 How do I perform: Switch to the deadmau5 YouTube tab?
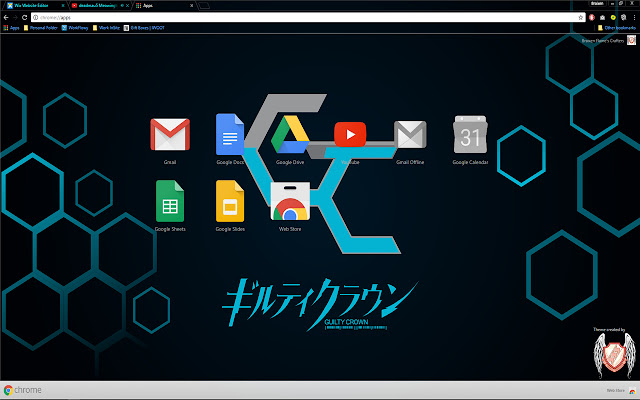click(97, 5)
